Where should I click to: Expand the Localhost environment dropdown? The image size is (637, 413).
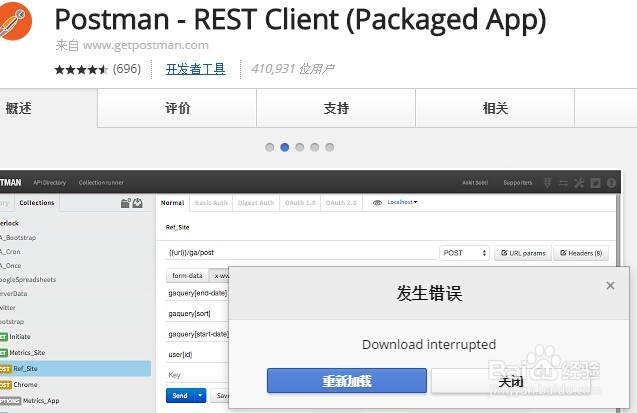(x=402, y=202)
